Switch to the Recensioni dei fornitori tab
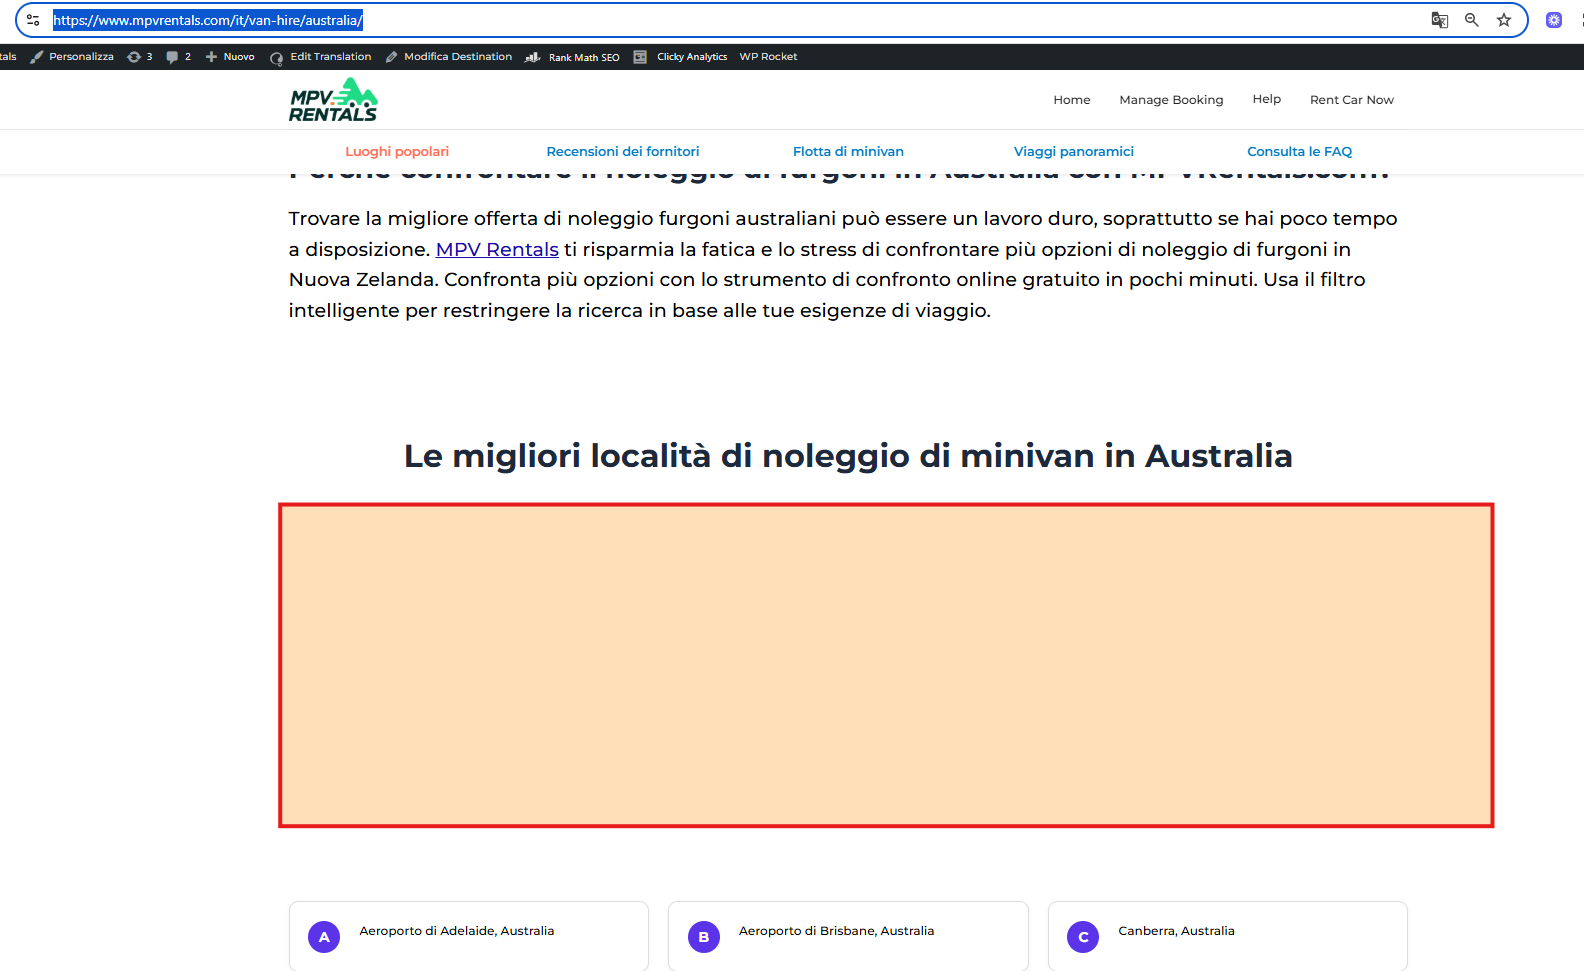1584x971 pixels. [622, 152]
